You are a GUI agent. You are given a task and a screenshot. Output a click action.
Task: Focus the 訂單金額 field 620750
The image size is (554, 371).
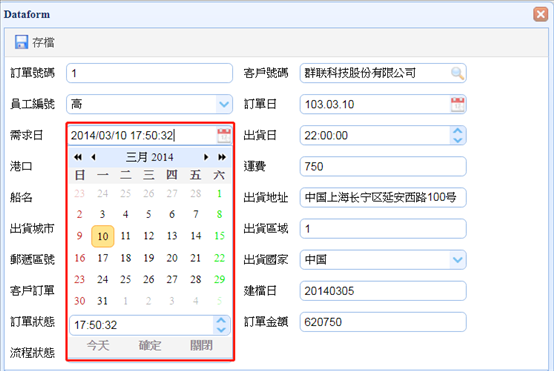[383, 322]
